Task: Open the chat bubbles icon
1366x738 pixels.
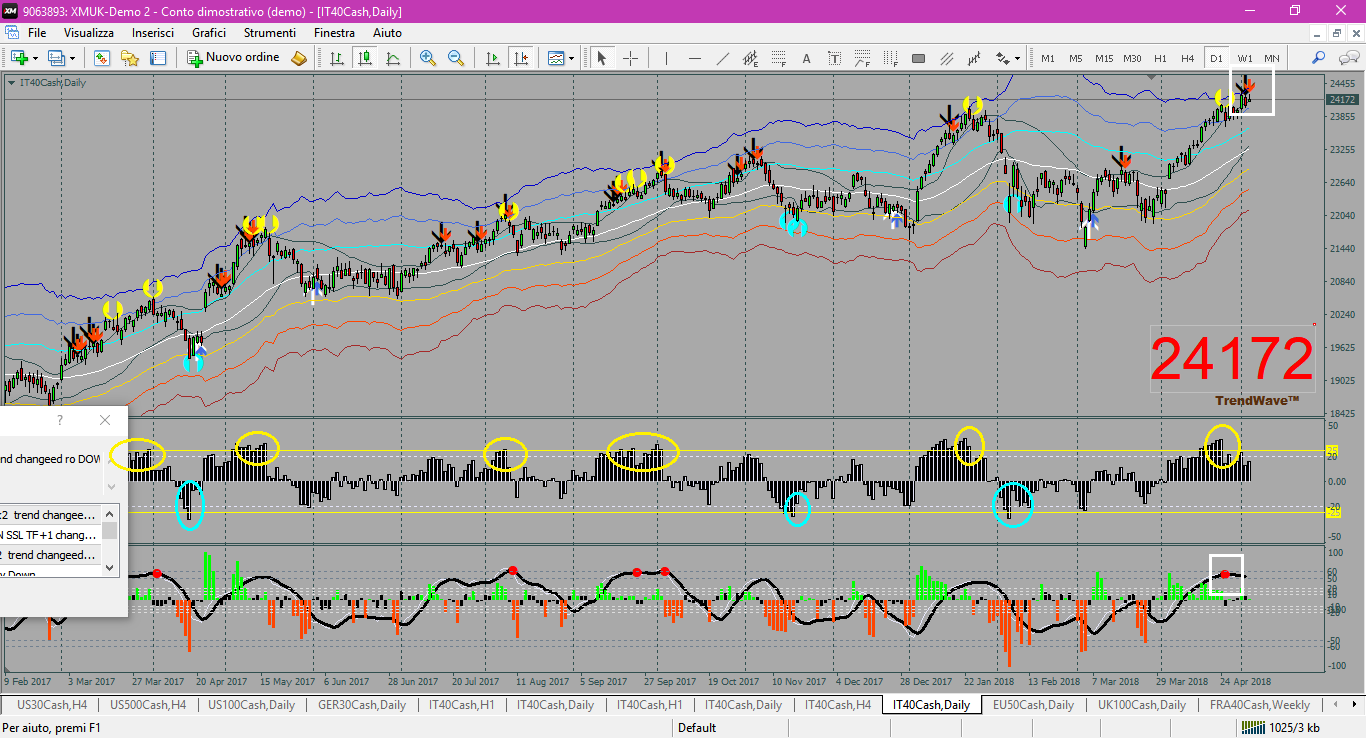Action: point(1347,58)
